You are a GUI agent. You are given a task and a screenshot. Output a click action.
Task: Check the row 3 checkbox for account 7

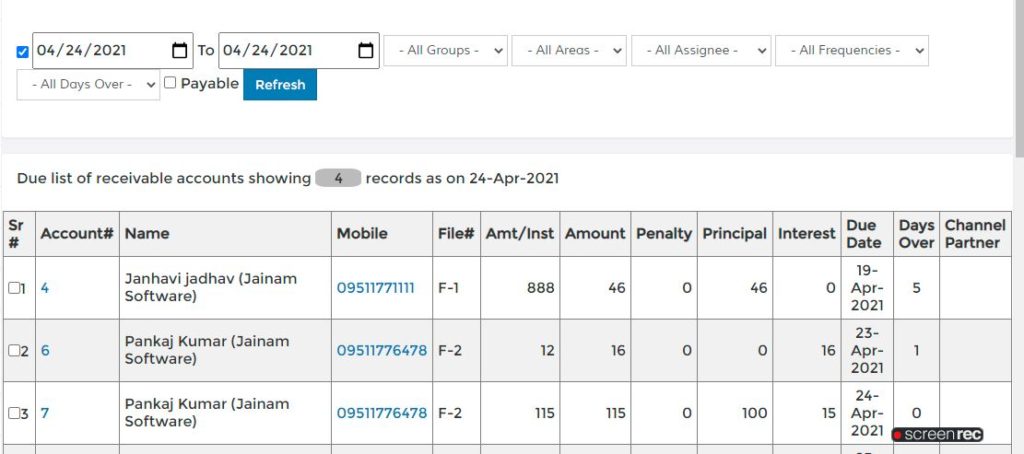14,413
